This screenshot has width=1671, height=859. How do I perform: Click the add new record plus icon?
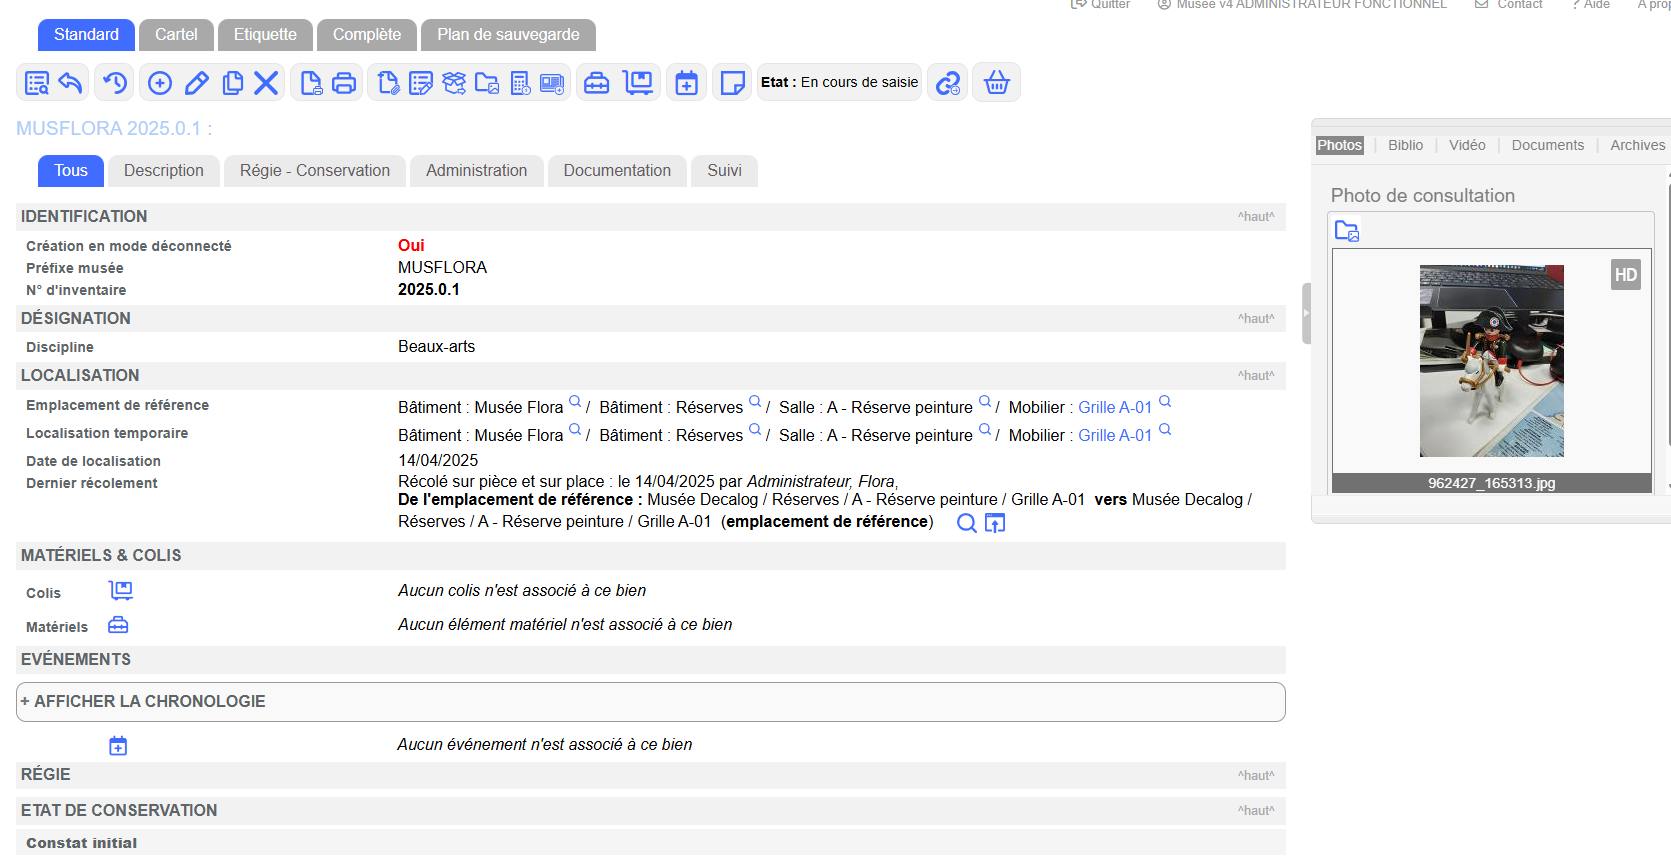pos(160,83)
